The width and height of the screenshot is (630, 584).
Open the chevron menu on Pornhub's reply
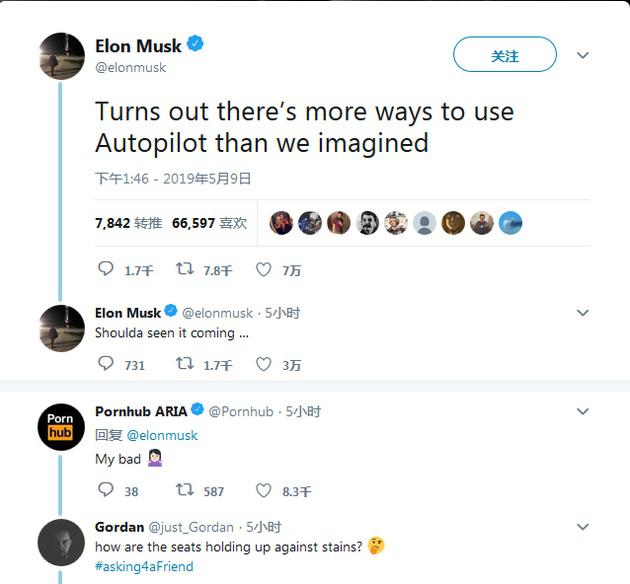(583, 411)
